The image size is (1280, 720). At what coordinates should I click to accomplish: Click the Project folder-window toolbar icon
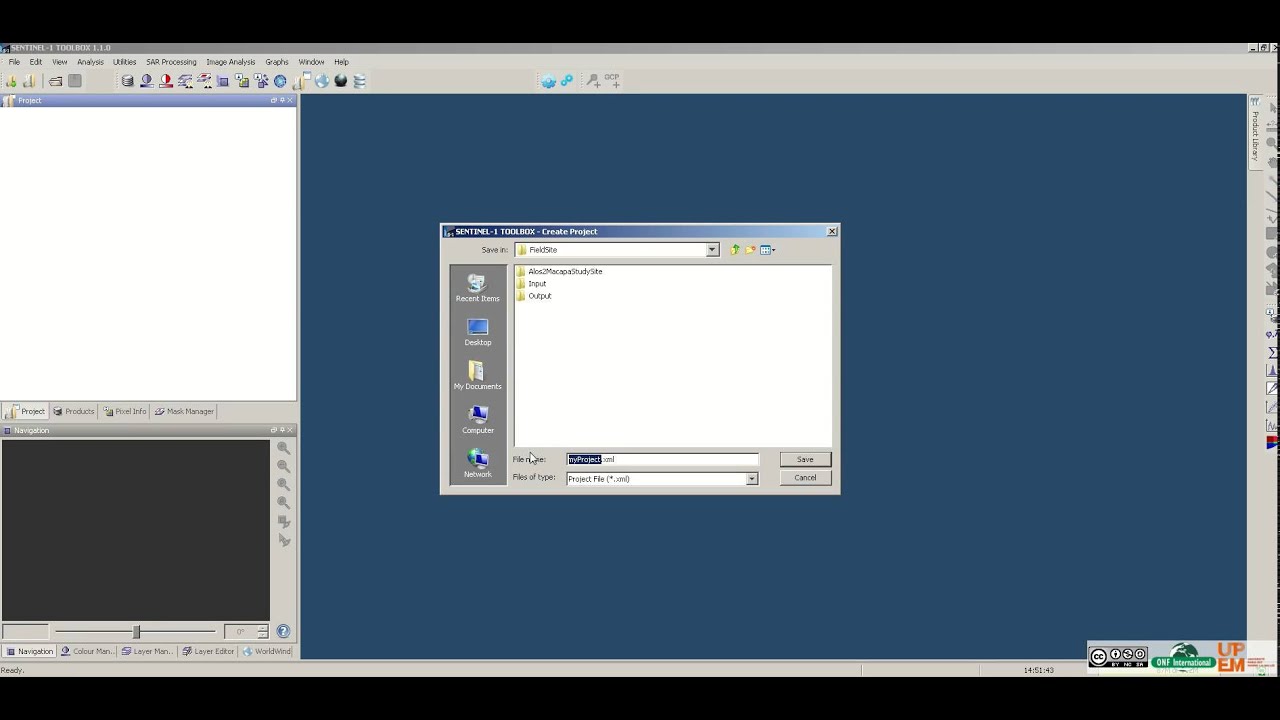pos(302,80)
